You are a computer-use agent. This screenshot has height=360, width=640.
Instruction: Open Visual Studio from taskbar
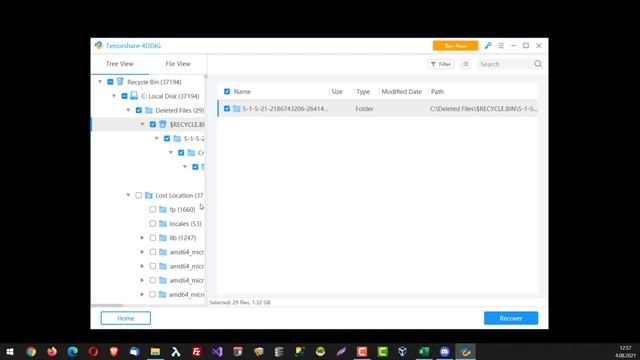pos(217,351)
